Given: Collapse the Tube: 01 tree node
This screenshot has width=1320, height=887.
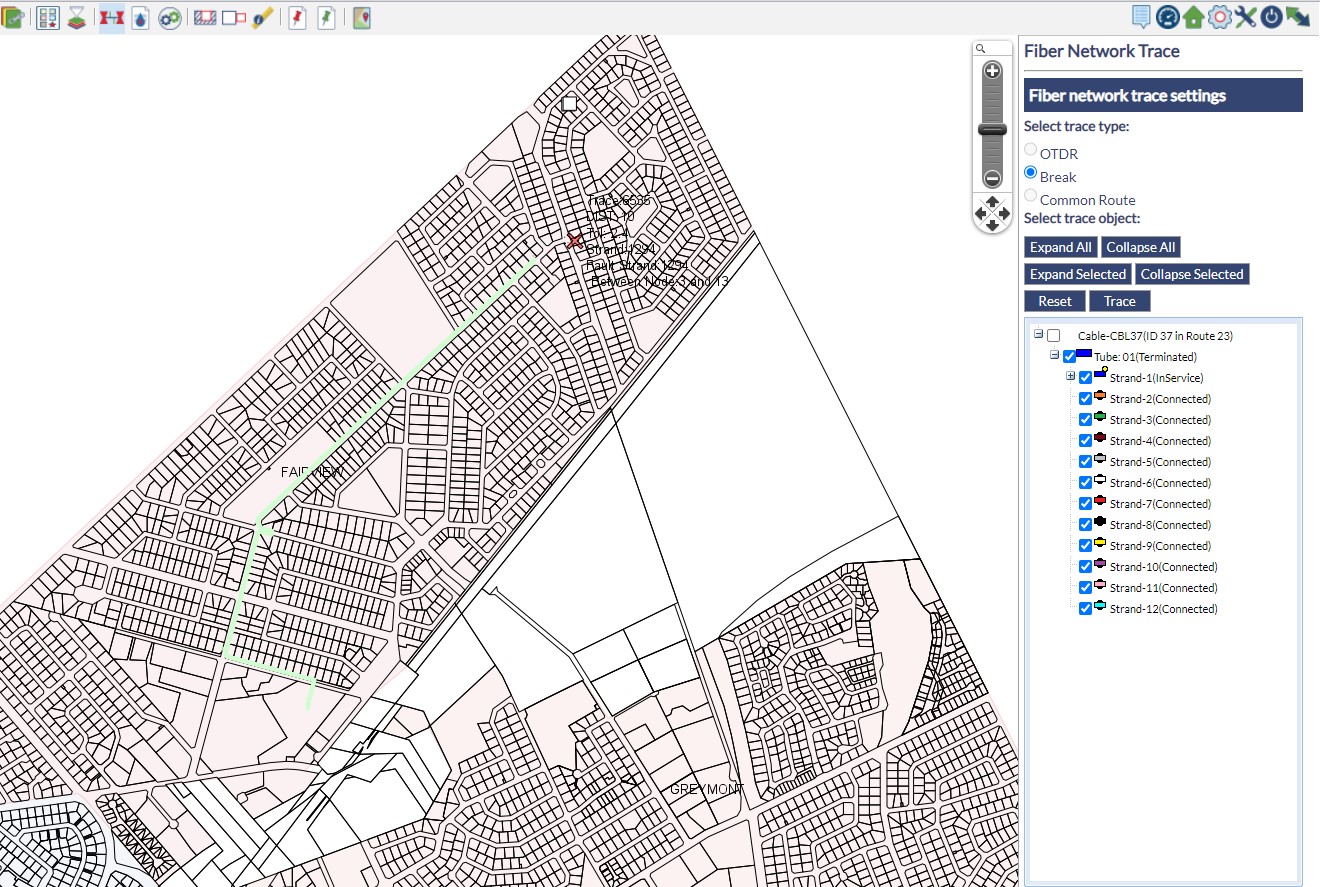Looking at the screenshot, I should [x=1054, y=356].
